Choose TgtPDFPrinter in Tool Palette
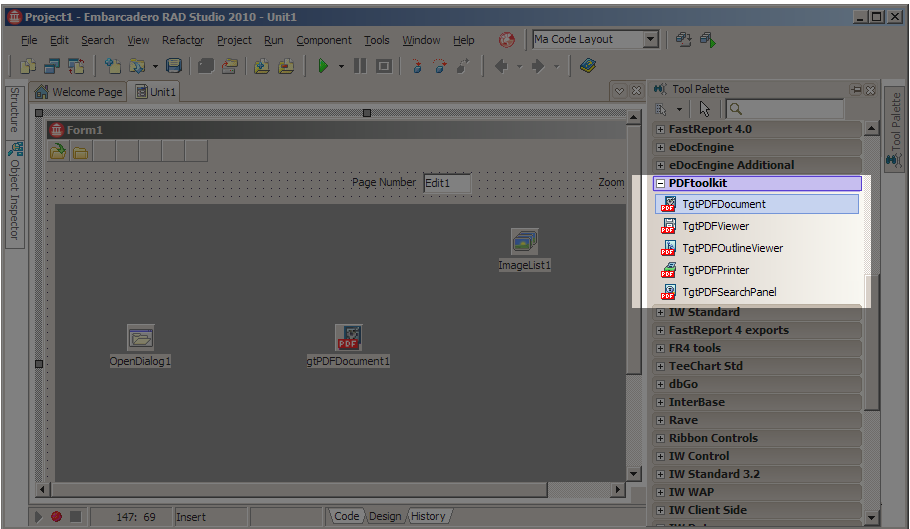Image resolution: width=910 pixels, height=529 pixels. (x=757, y=270)
